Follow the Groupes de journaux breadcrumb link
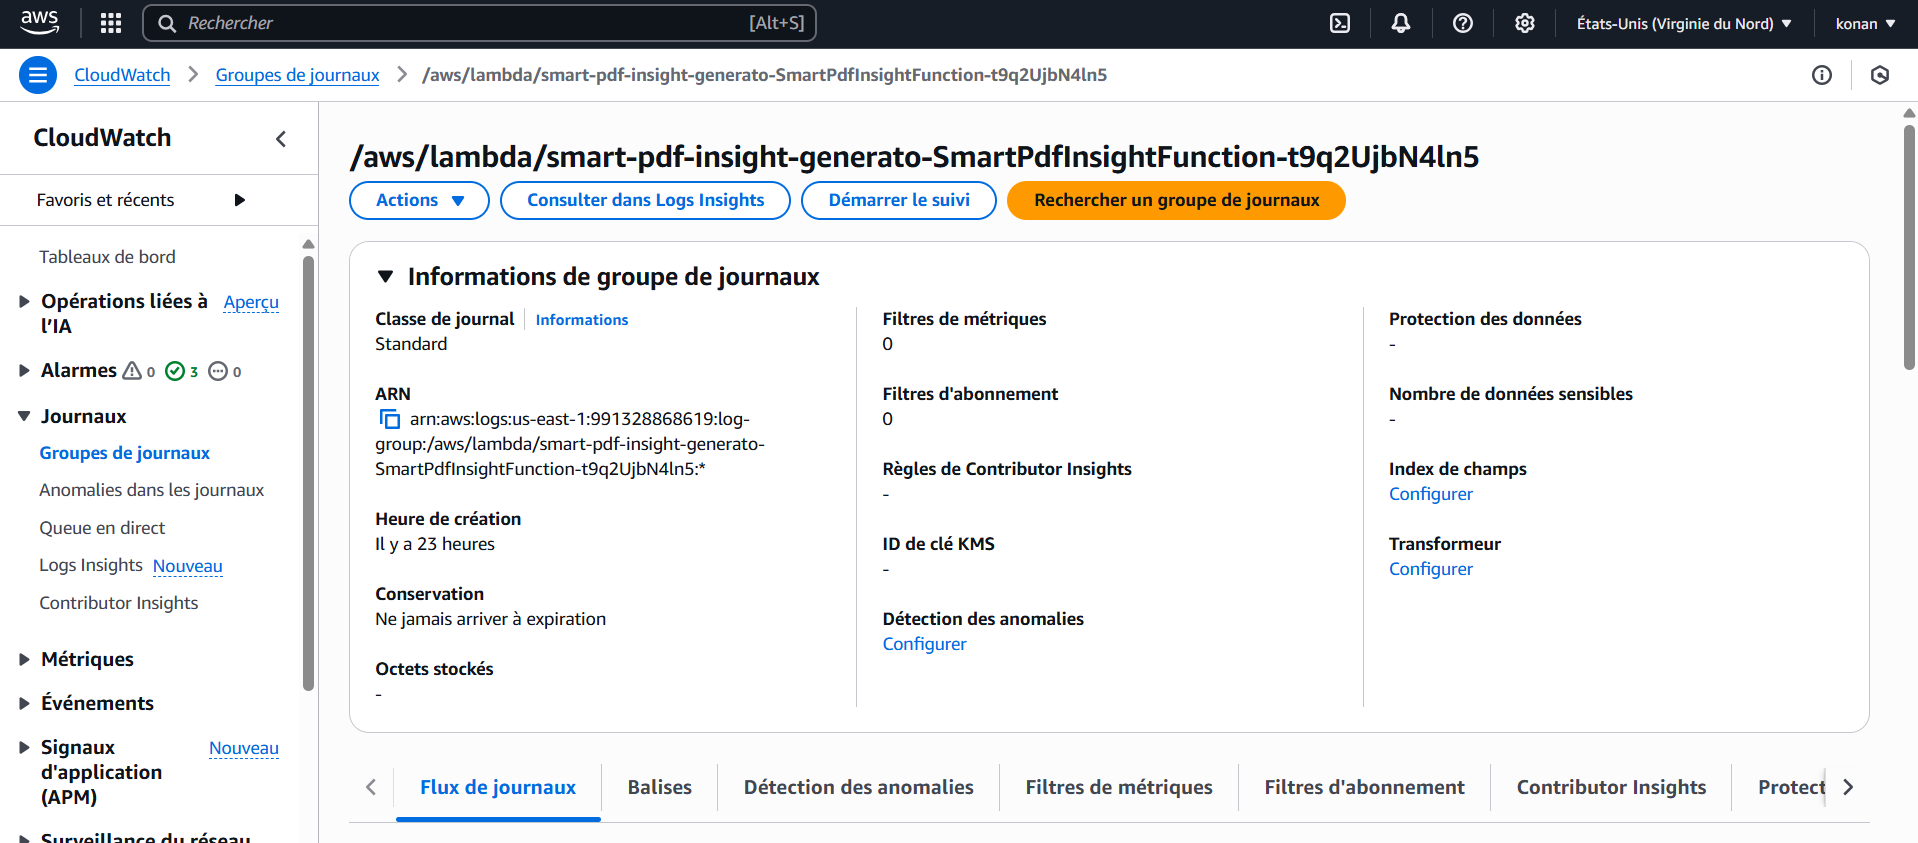The image size is (1918, 843). (297, 75)
